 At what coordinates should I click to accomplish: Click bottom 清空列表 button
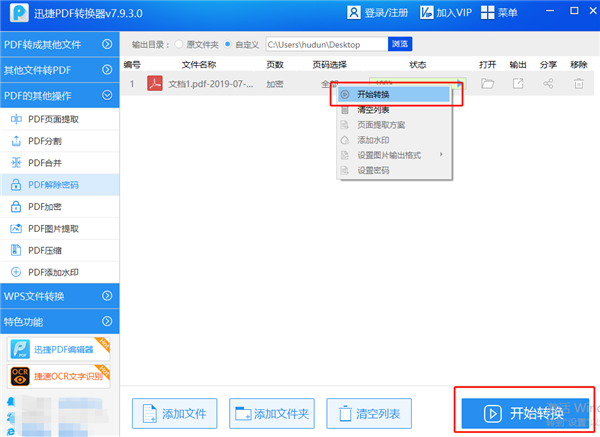click(x=369, y=413)
